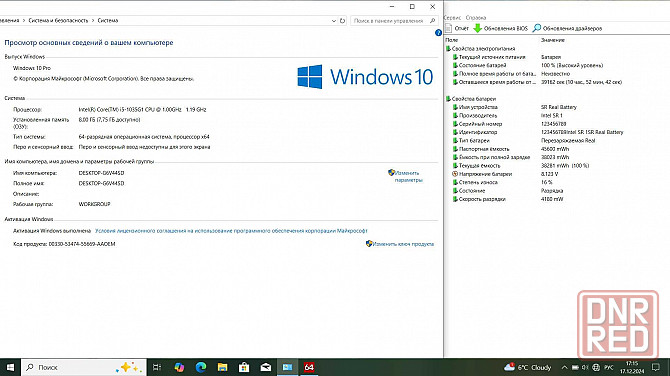Click the taskbar Поиск search box

(x=84, y=367)
